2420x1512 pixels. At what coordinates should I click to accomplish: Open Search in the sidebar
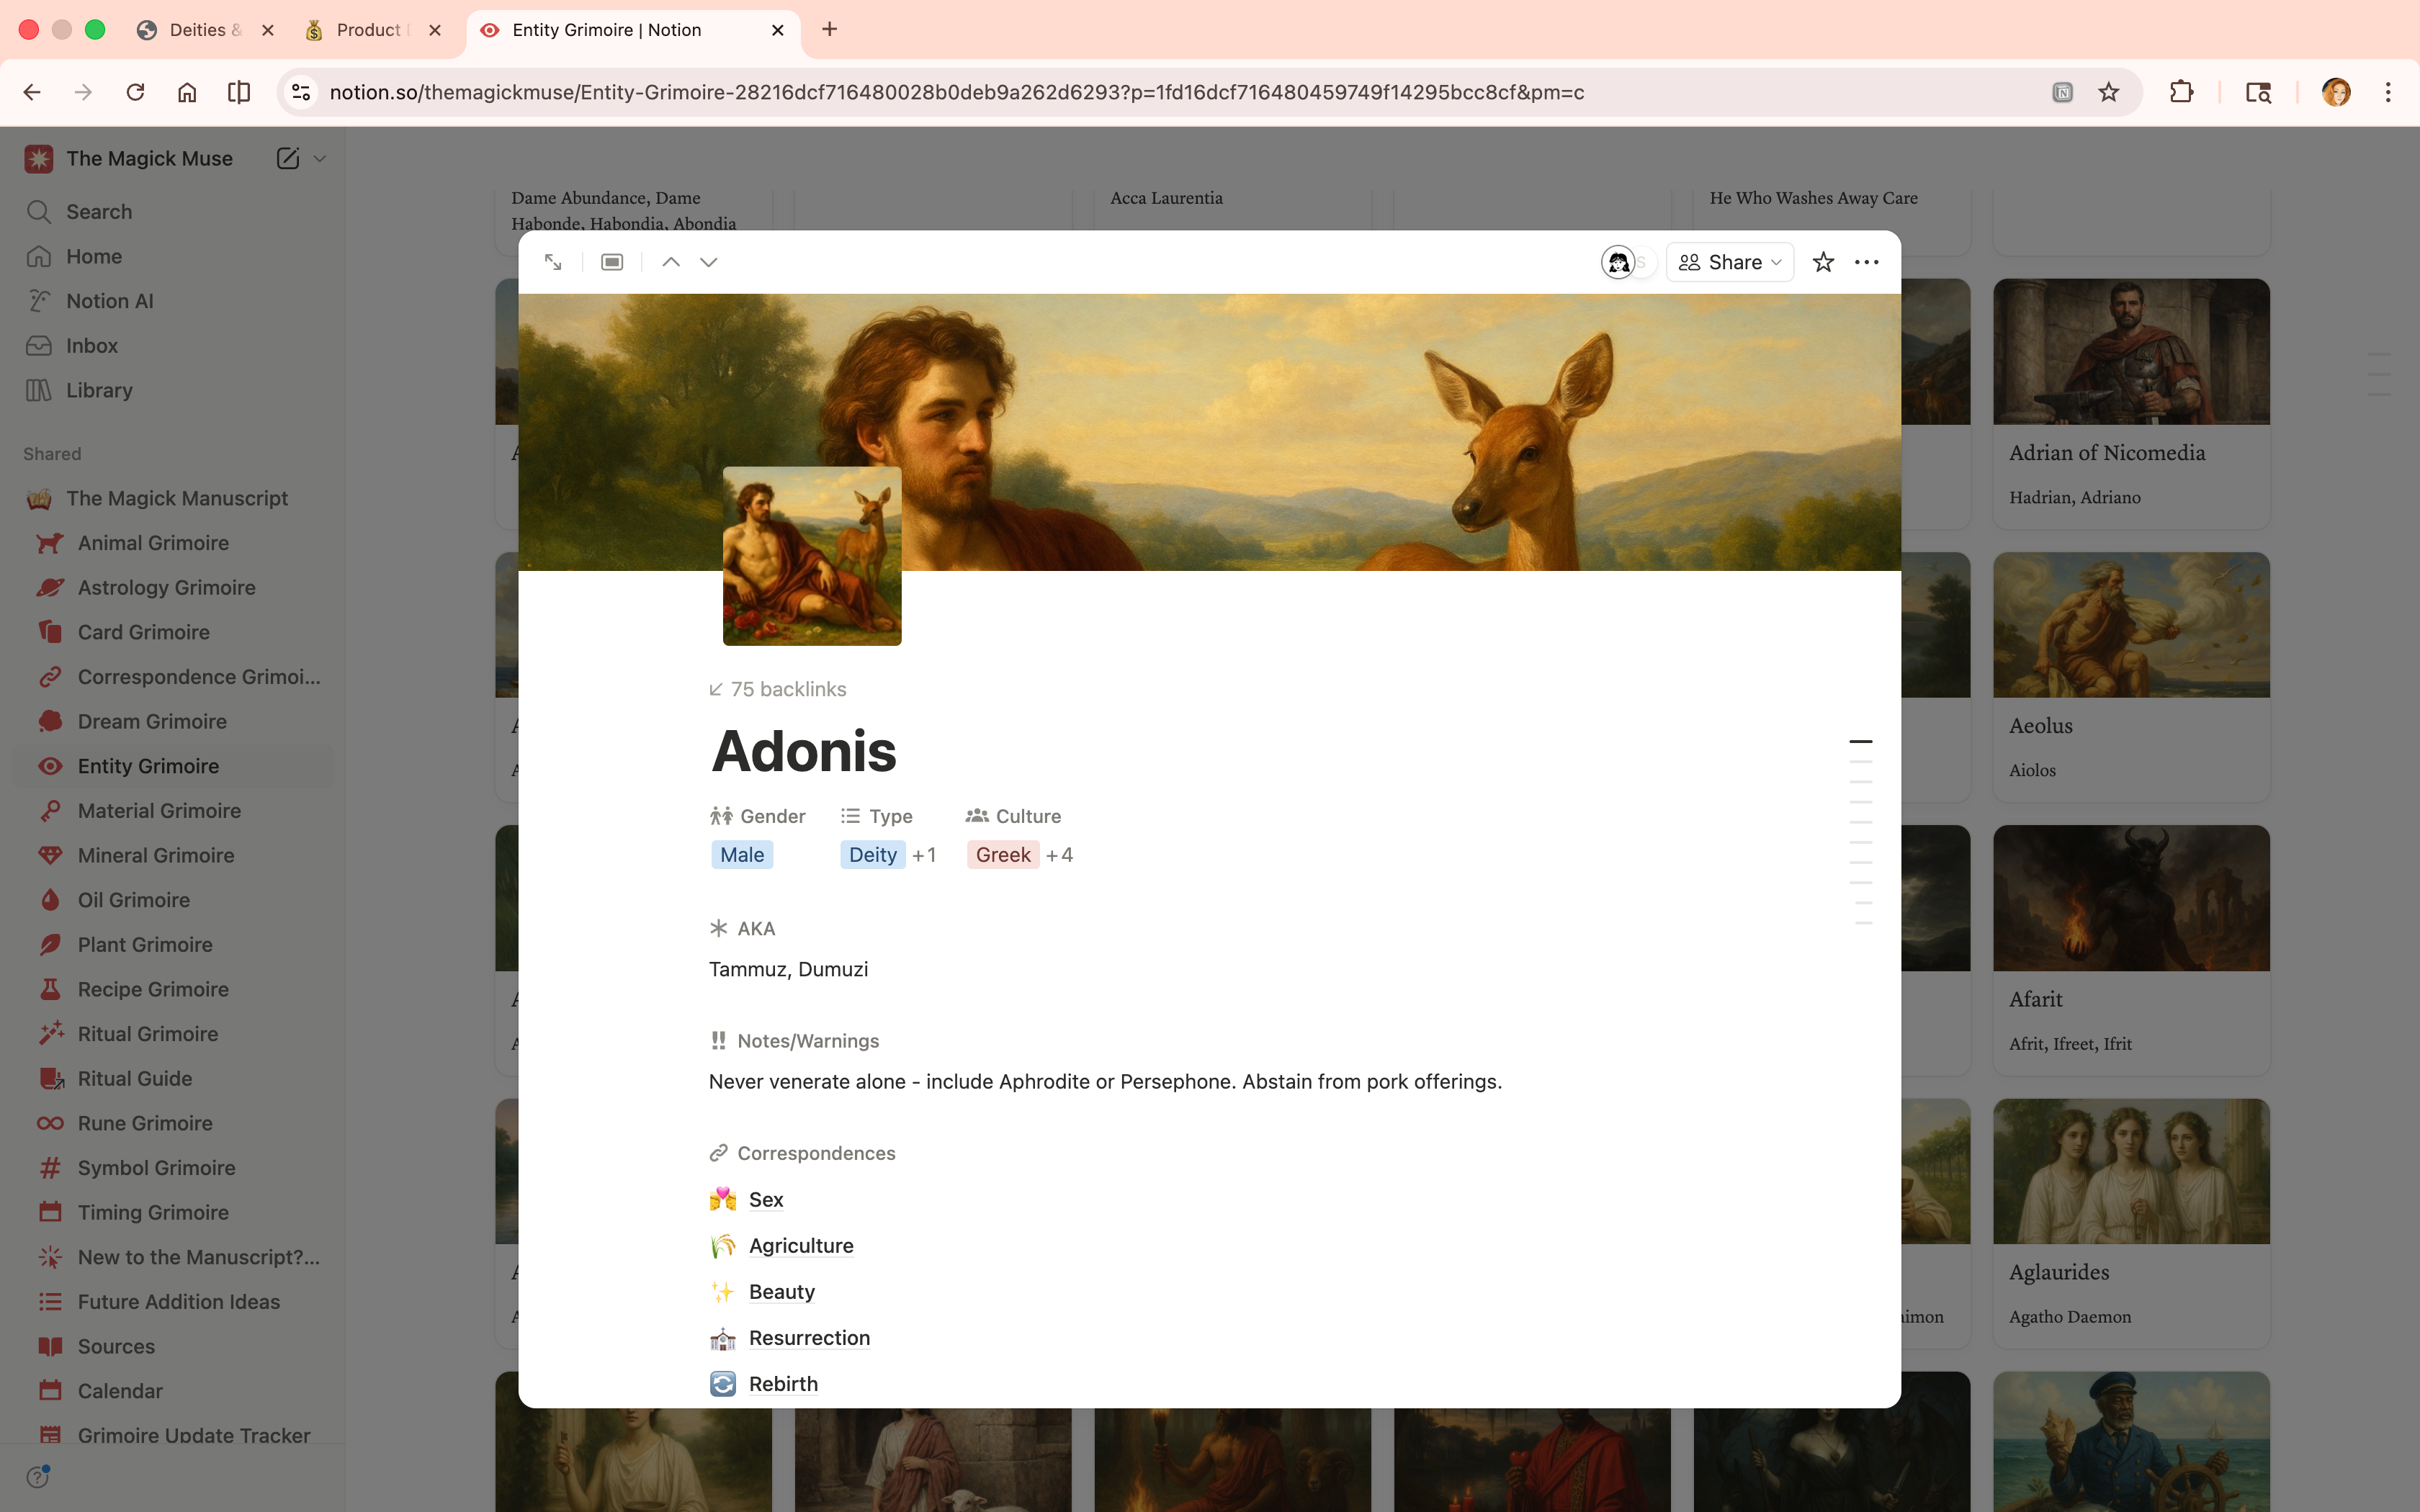point(174,212)
